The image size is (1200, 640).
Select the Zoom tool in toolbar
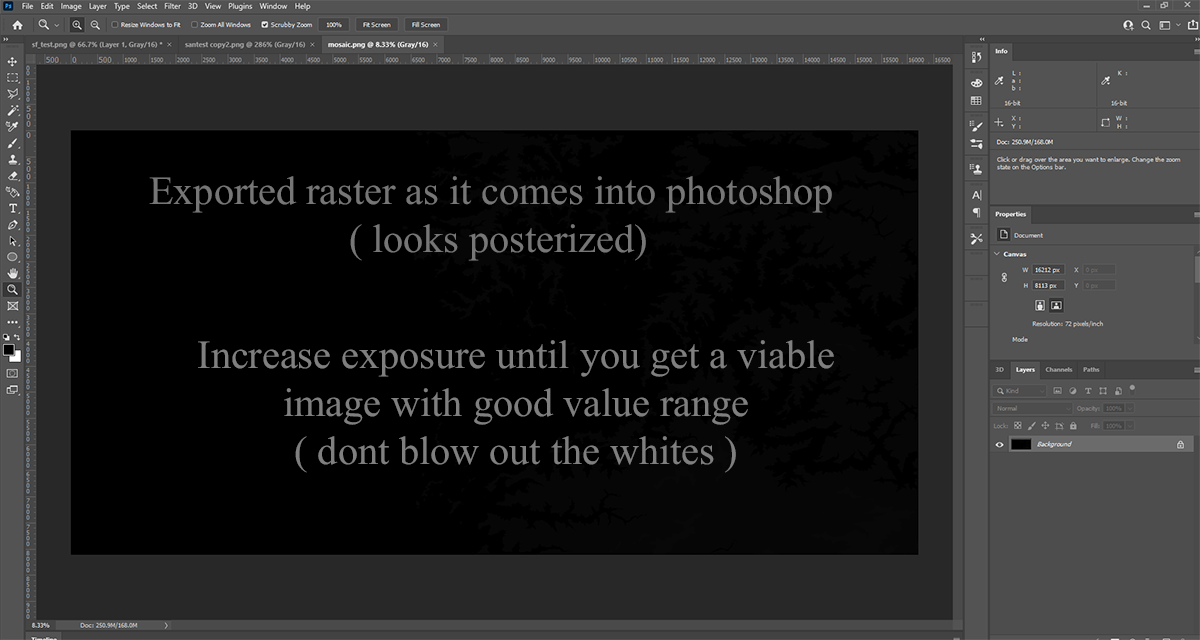point(13,289)
